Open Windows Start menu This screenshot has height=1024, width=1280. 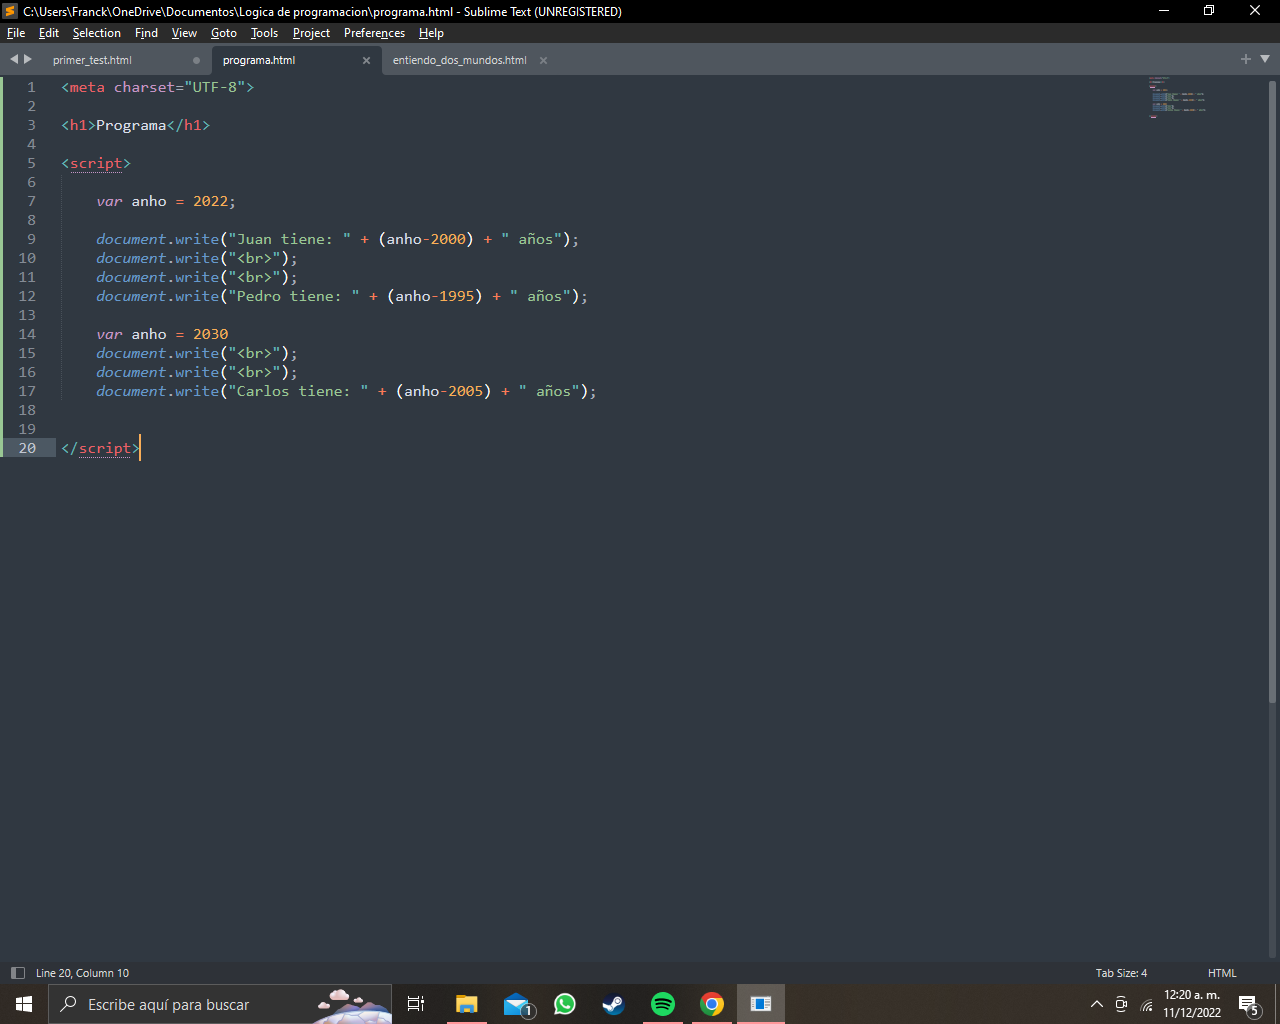24,1004
